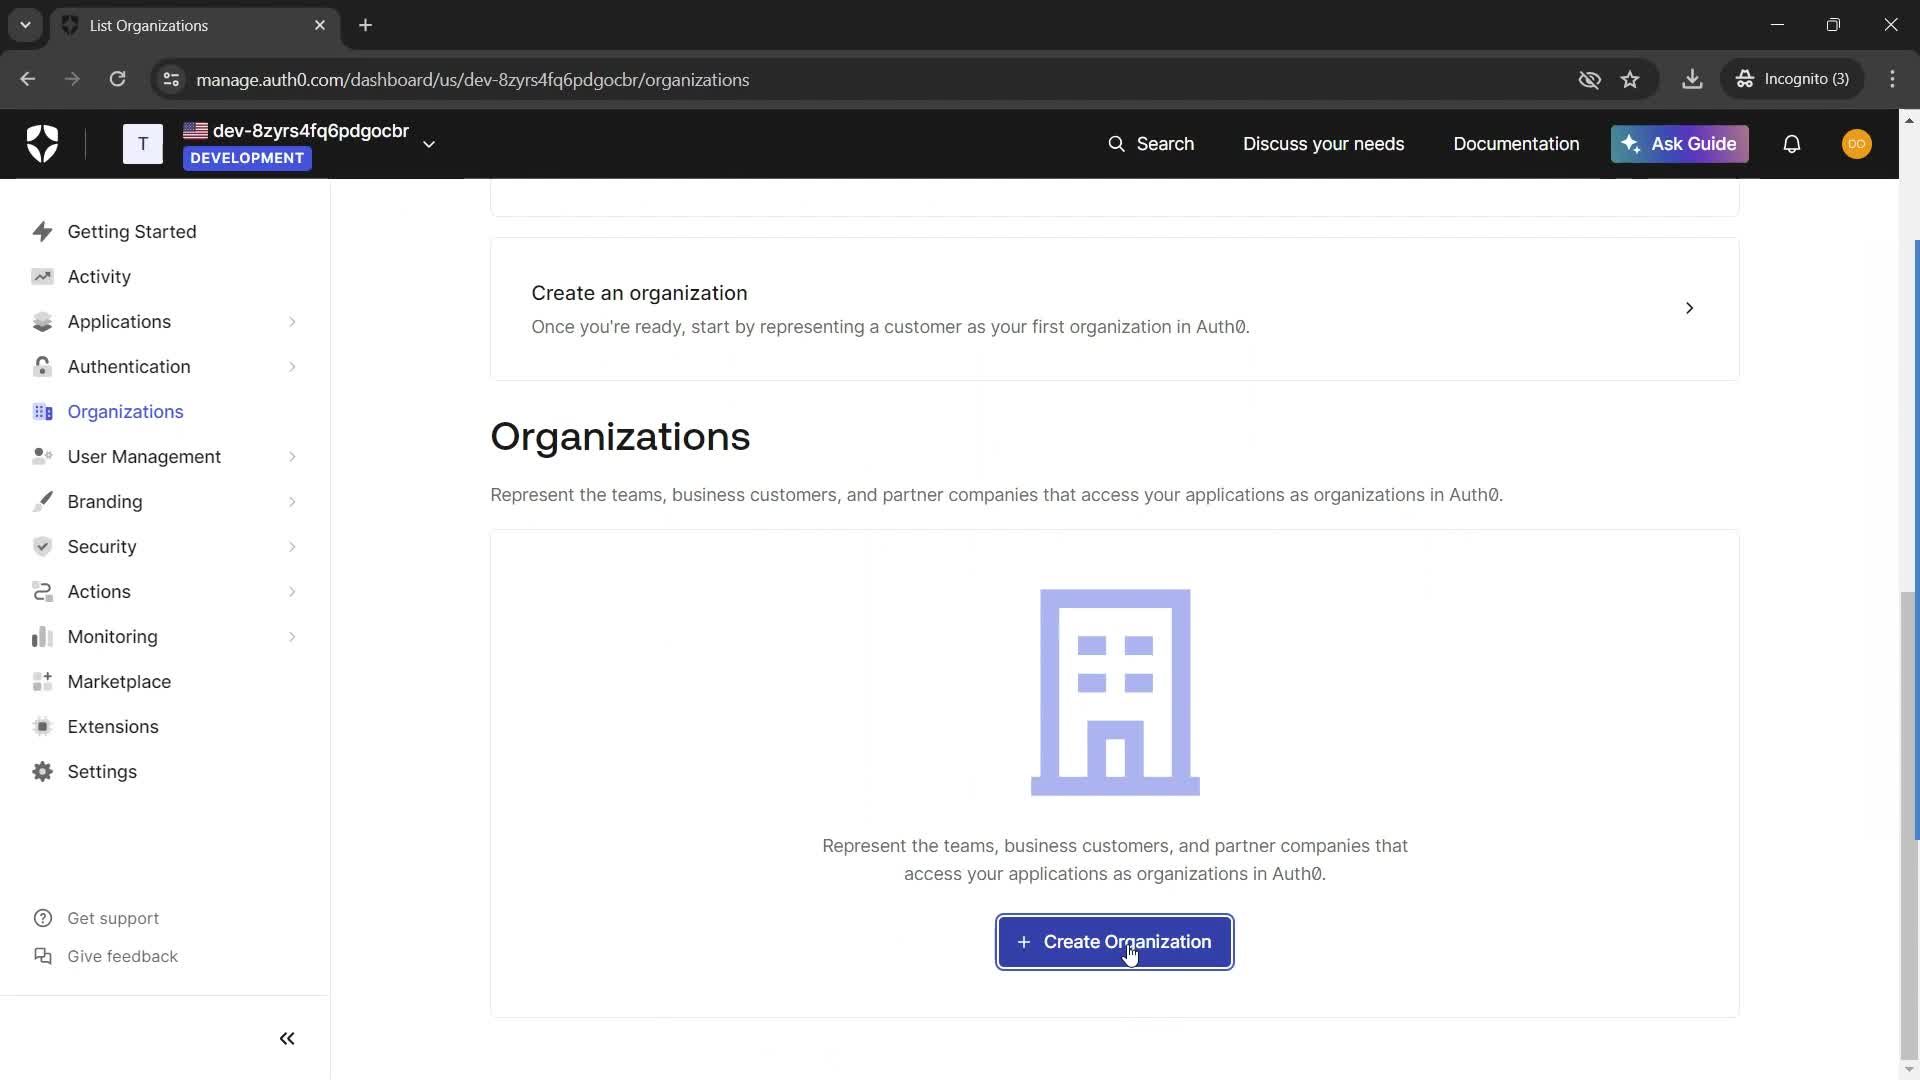Open Getting Started in sidebar
Image resolution: width=1920 pixels, height=1080 pixels.
click(132, 232)
